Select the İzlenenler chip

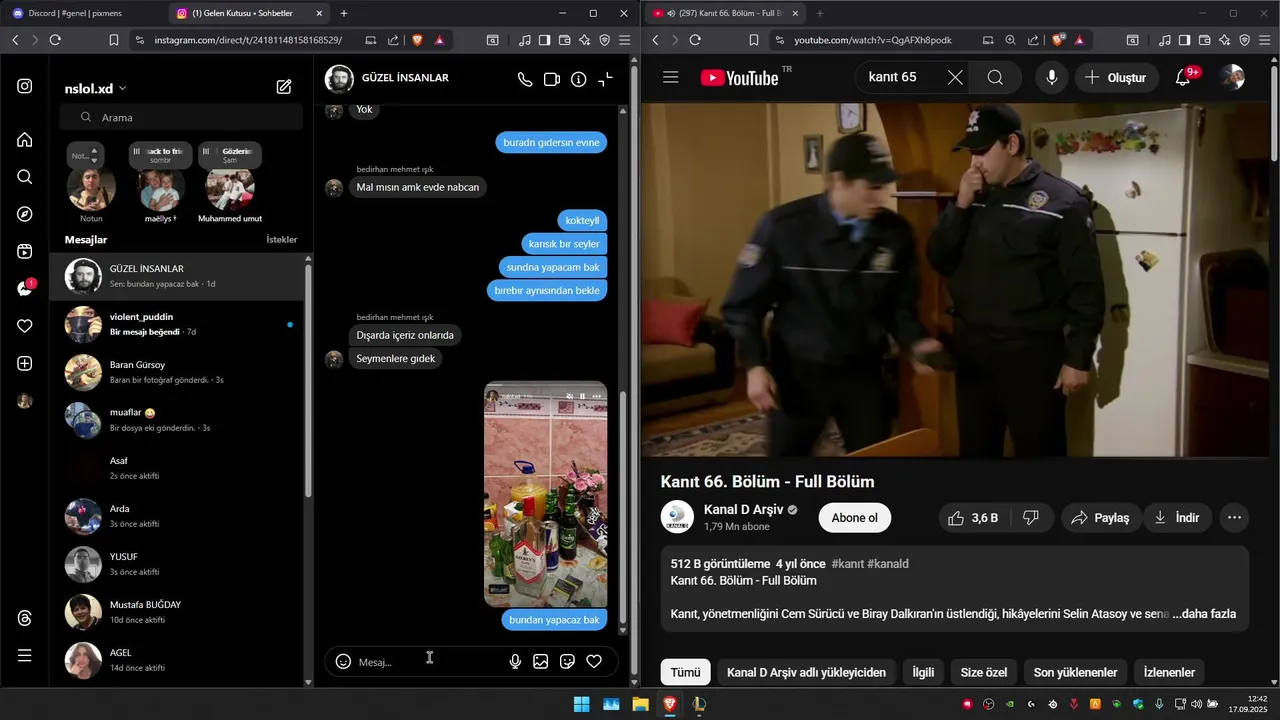pos(1169,672)
